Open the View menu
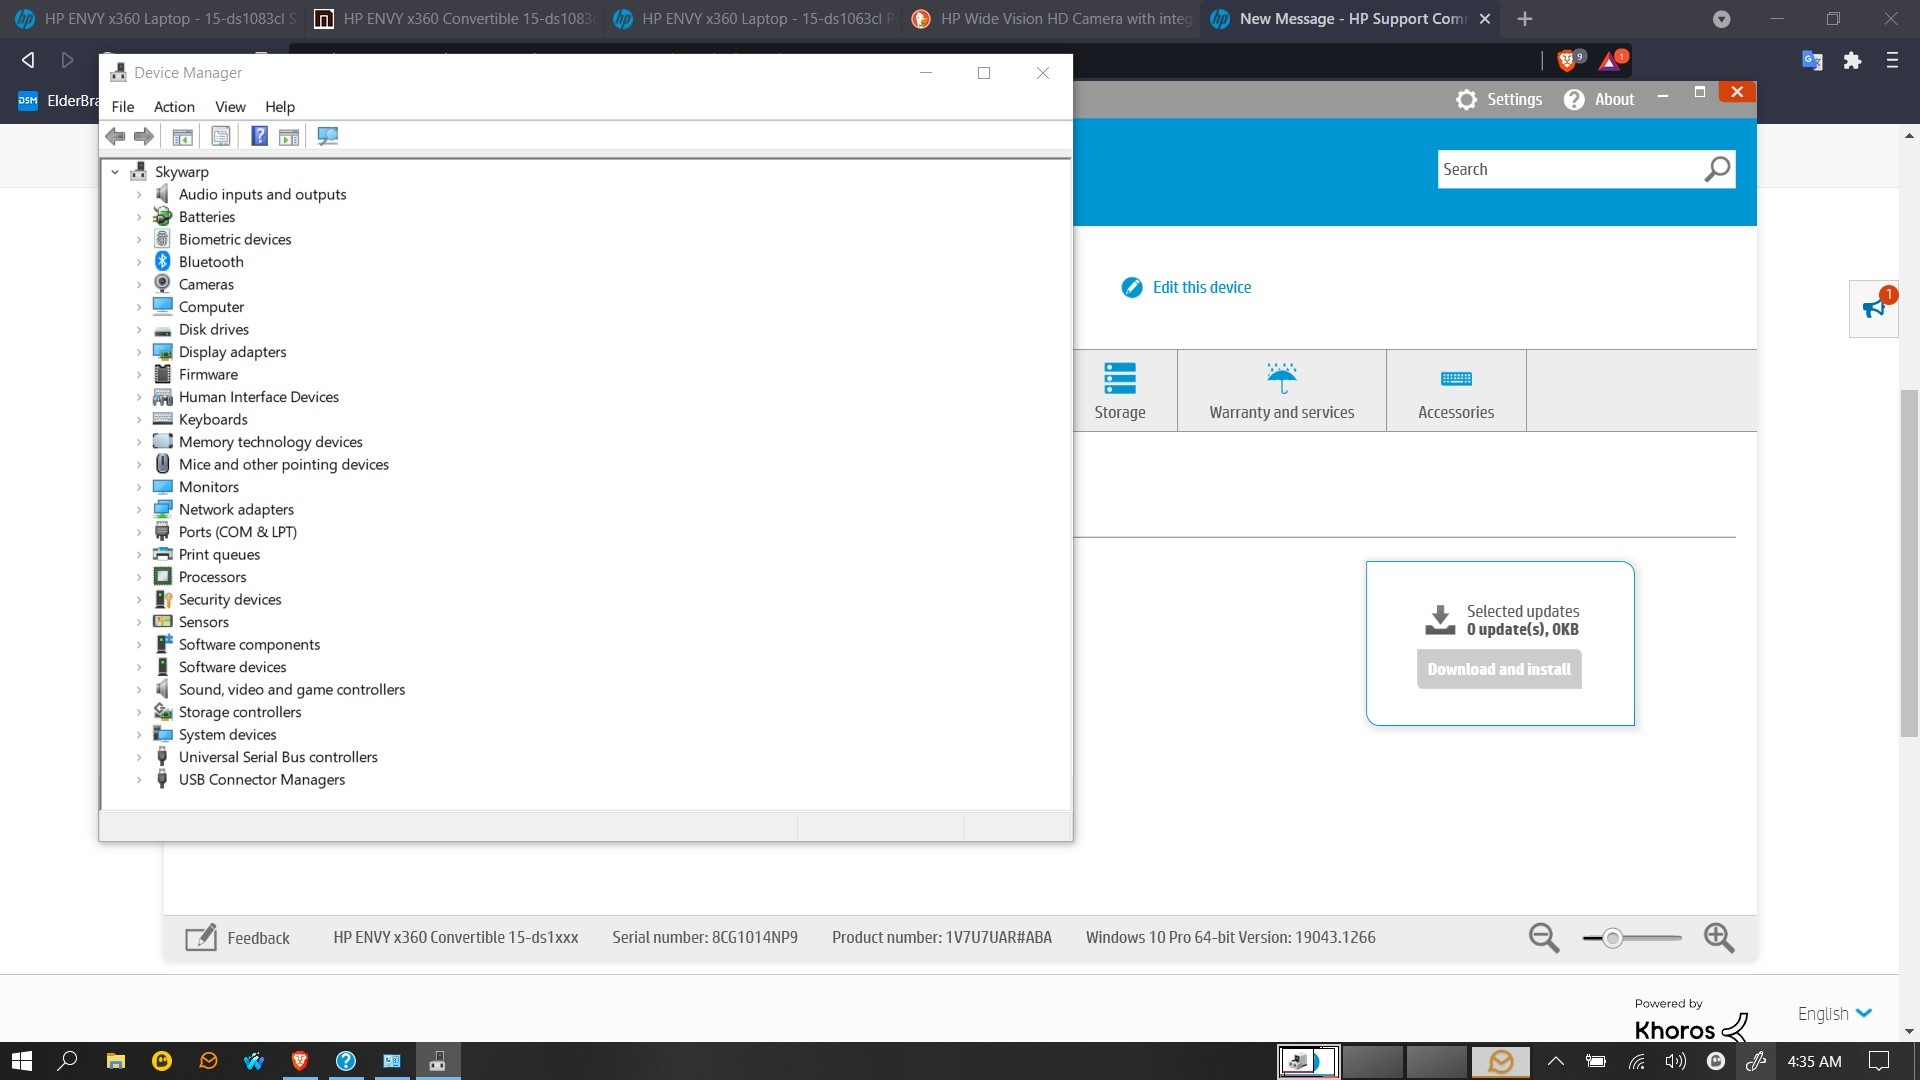Screen dimensions: 1920x1080 (x=230, y=107)
